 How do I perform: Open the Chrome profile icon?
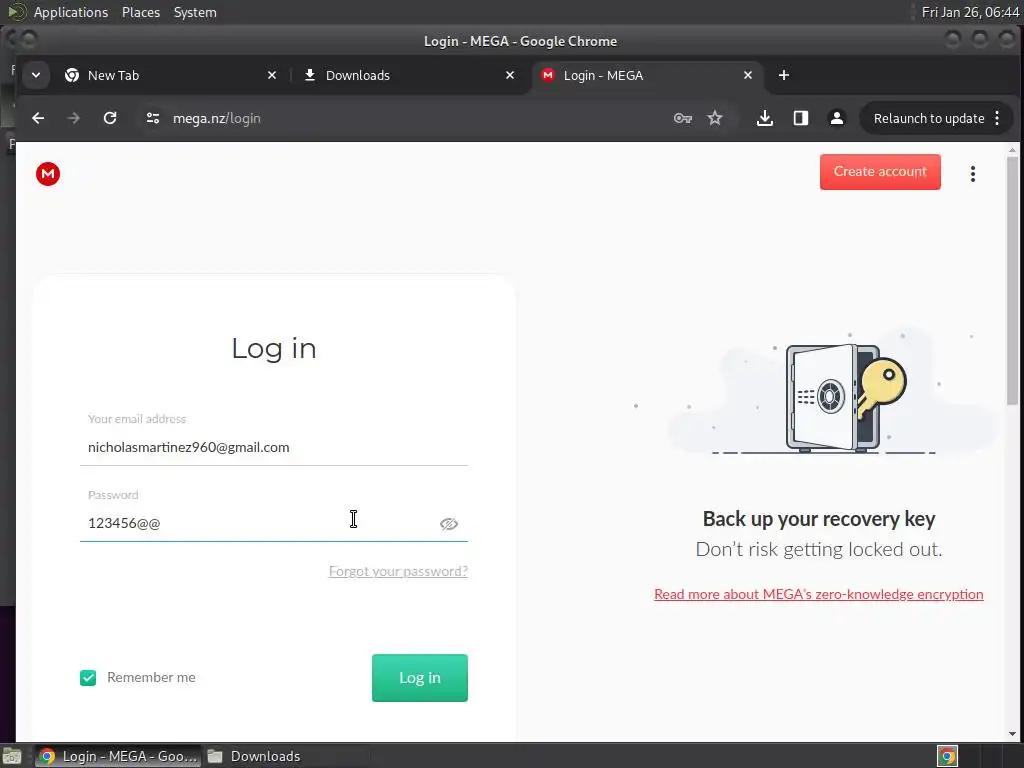(837, 118)
